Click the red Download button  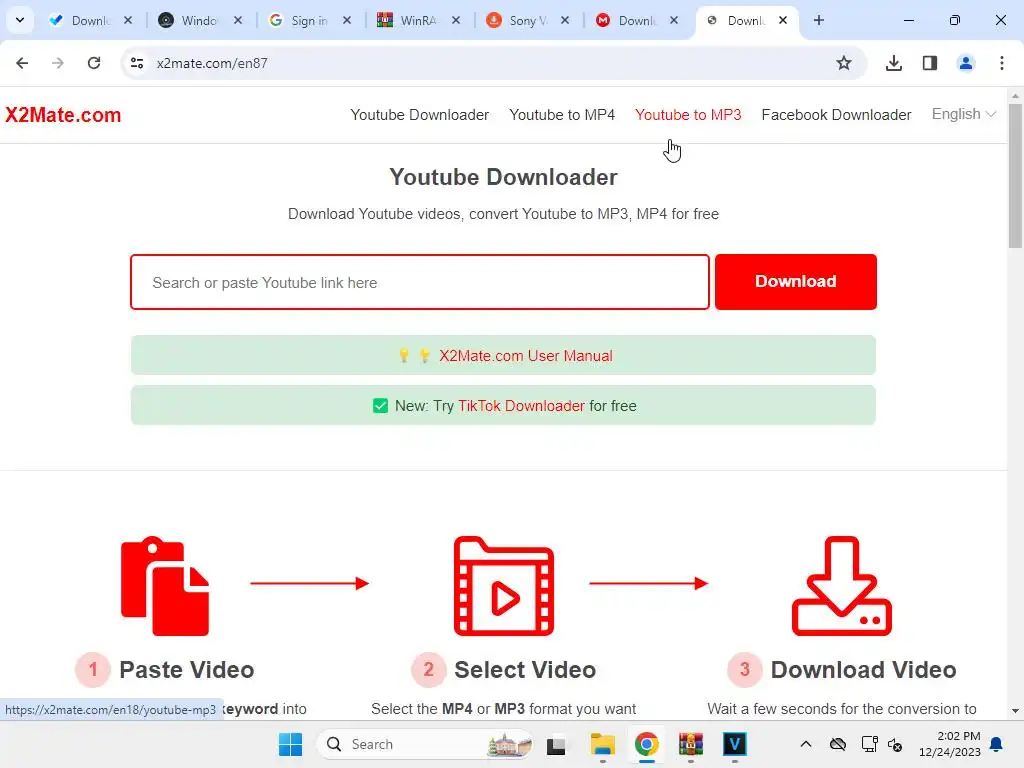tap(795, 281)
